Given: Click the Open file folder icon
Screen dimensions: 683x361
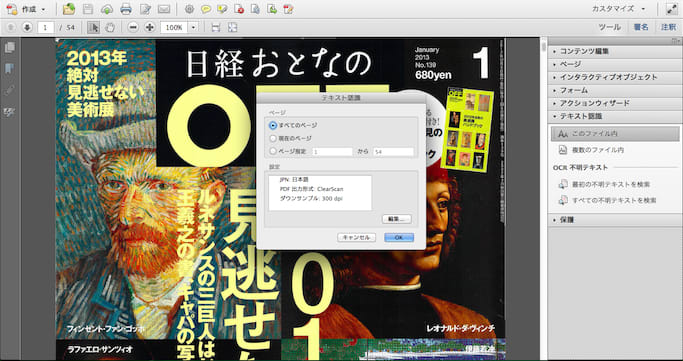Looking at the screenshot, I should 69,9.
